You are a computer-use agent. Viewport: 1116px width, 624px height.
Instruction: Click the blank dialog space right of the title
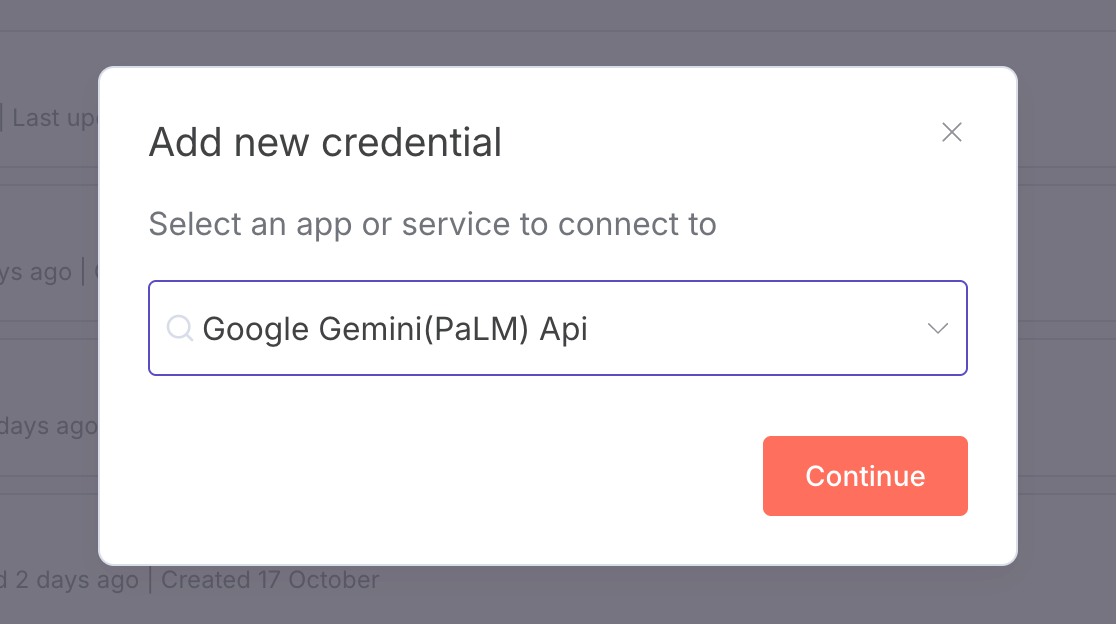point(720,143)
